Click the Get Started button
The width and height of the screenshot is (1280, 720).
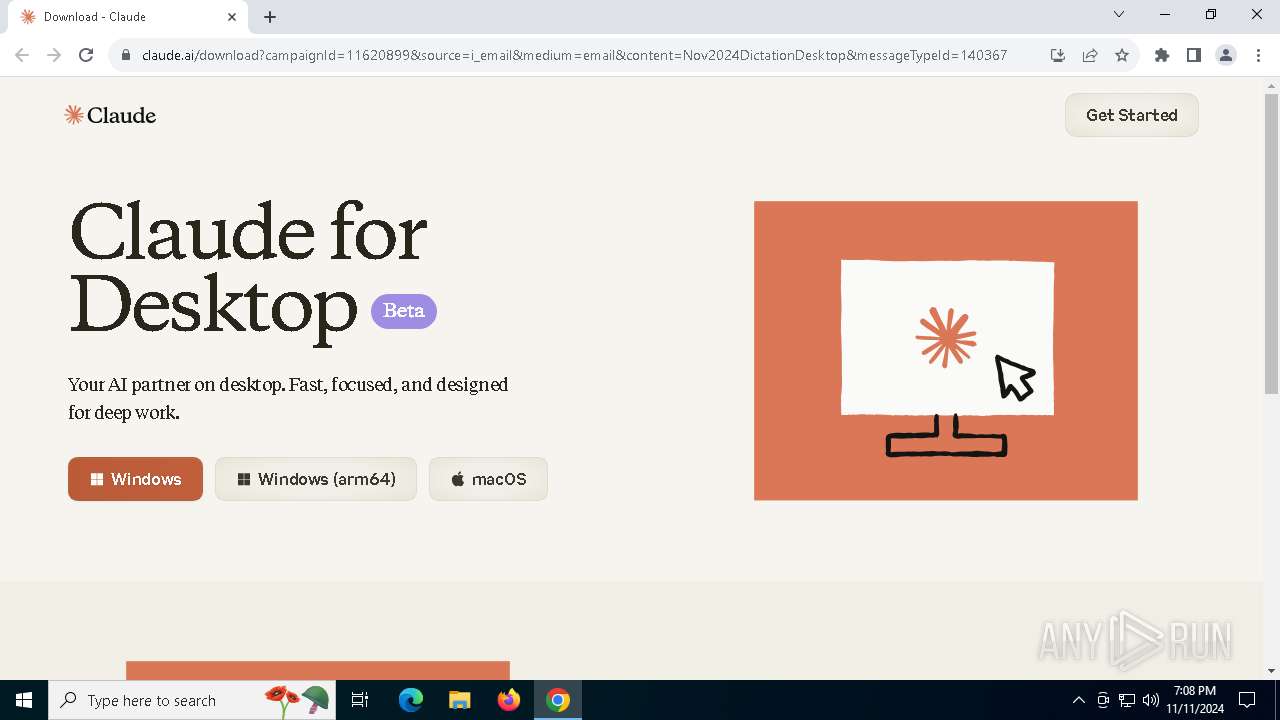click(x=1131, y=115)
